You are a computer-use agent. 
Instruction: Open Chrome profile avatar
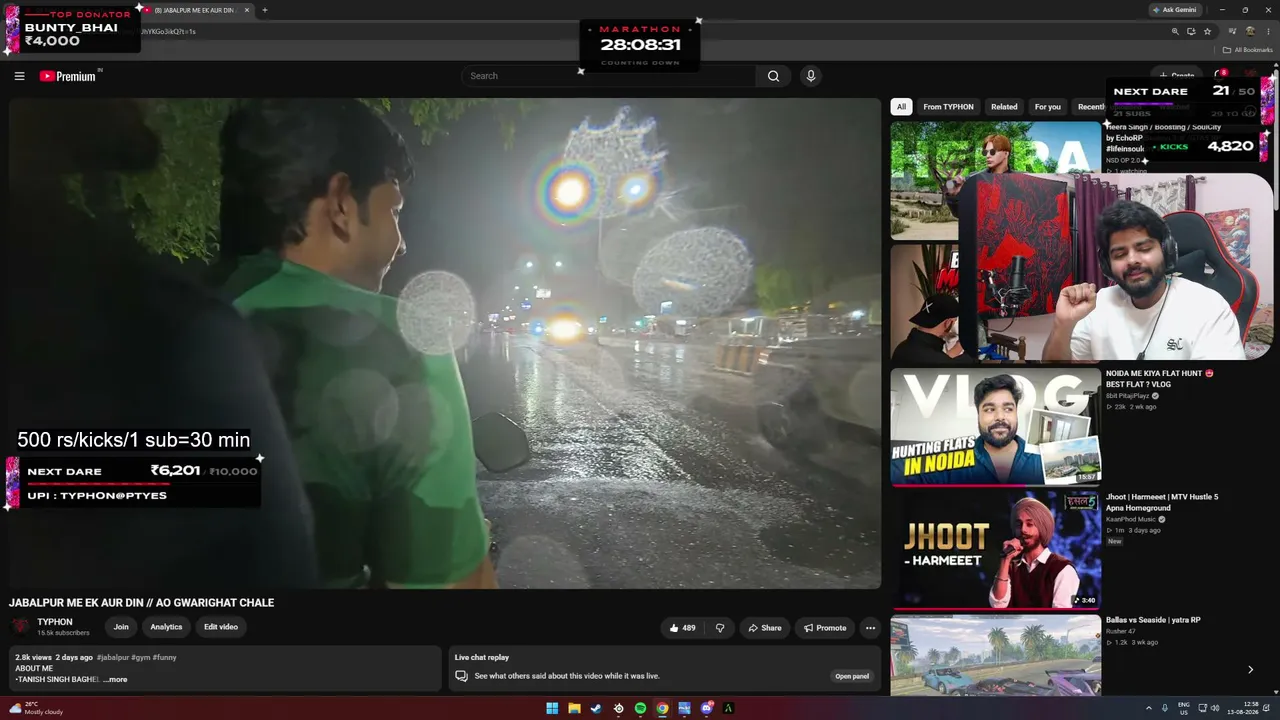pyautogui.click(x=1250, y=31)
